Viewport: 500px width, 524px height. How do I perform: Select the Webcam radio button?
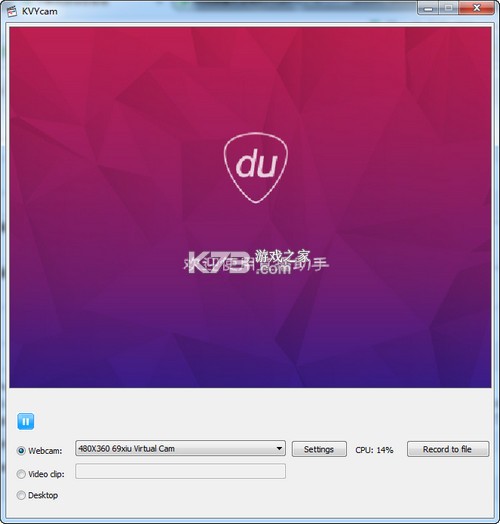click(x=21, y=450)
